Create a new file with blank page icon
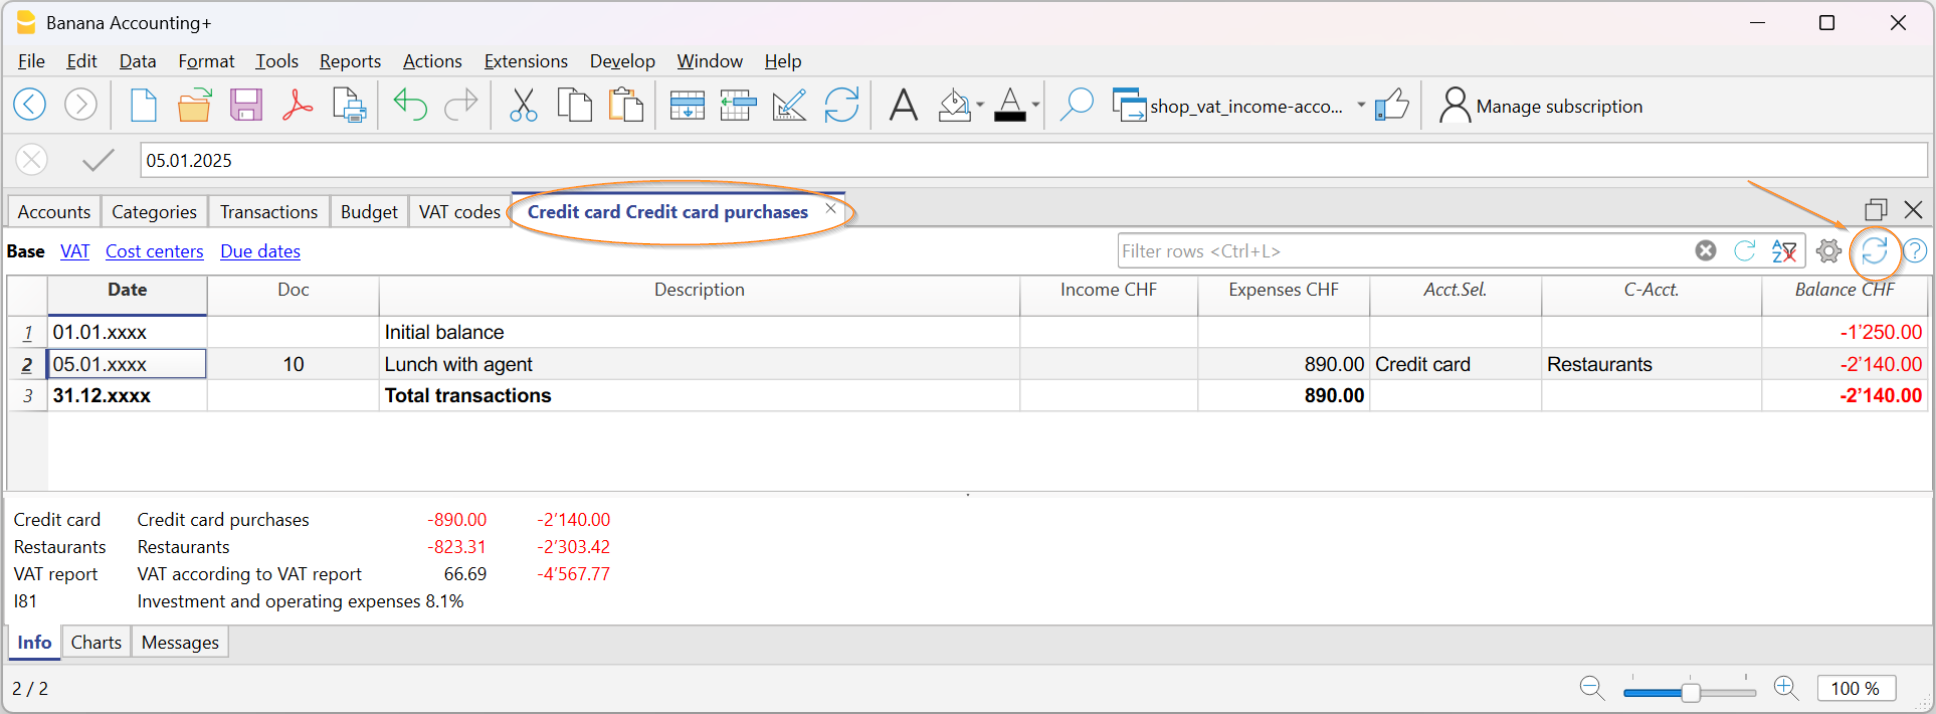This screenshot has width=1936, height=714. click(x=144, y=104)
